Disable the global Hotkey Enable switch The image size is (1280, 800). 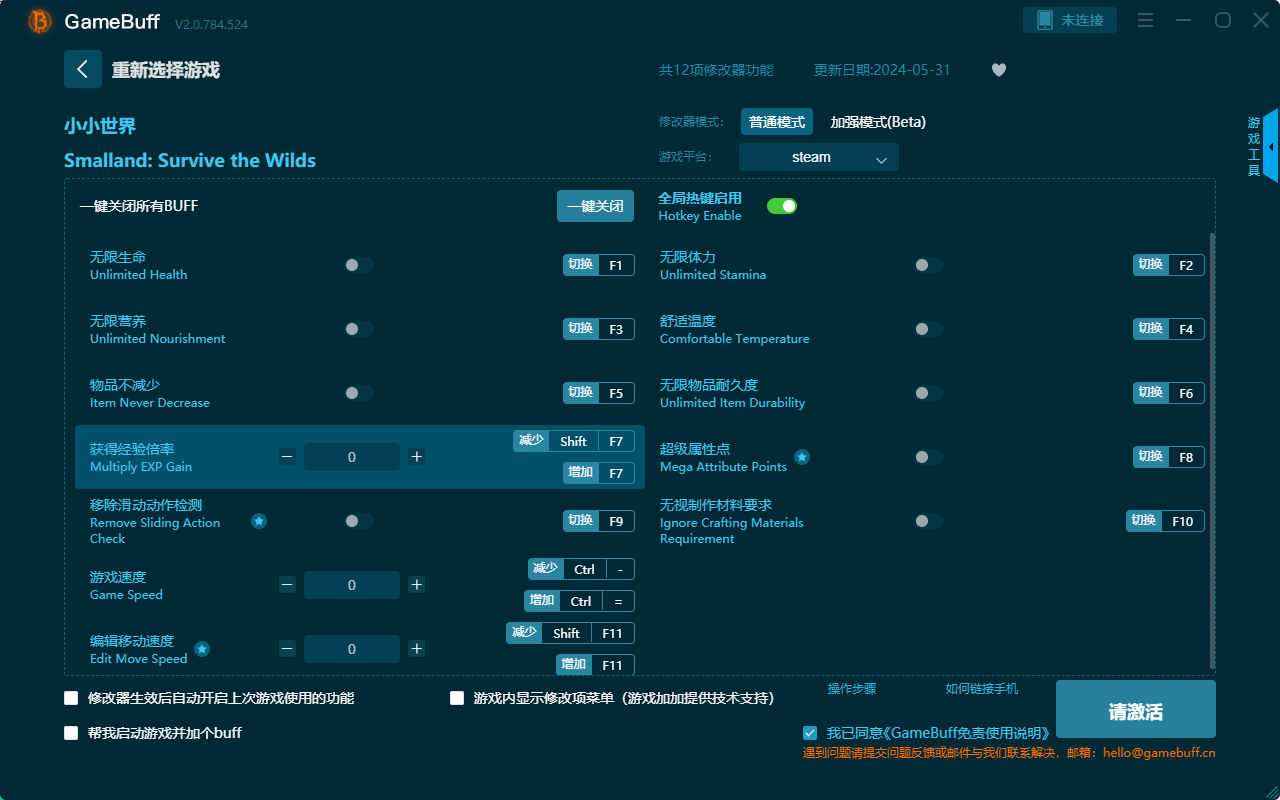[x=782, y=206]
